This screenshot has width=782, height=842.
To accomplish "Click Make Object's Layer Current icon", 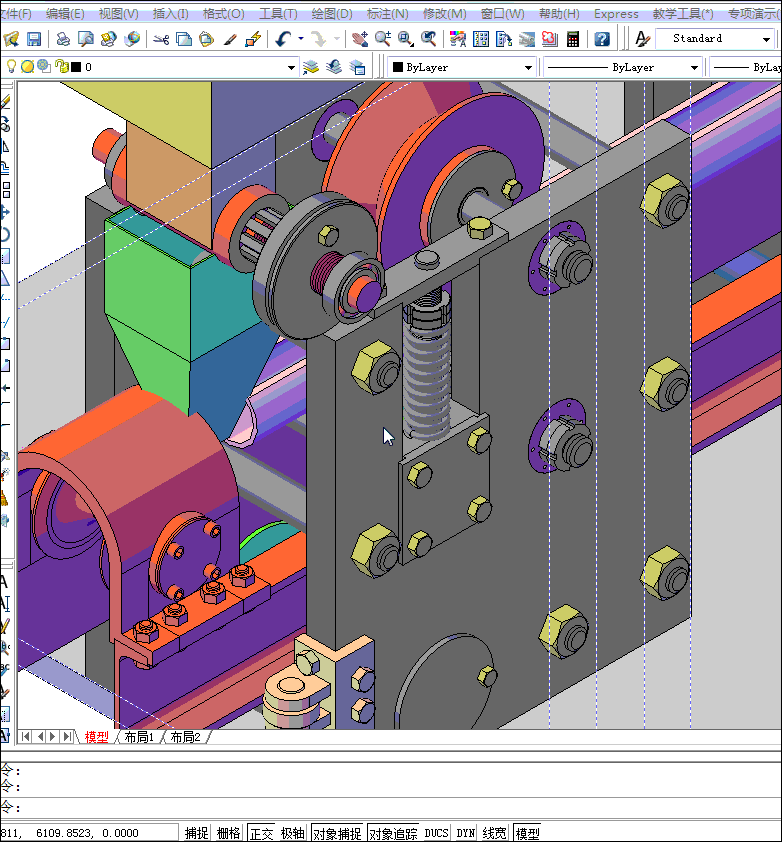I will pos(311,67).
